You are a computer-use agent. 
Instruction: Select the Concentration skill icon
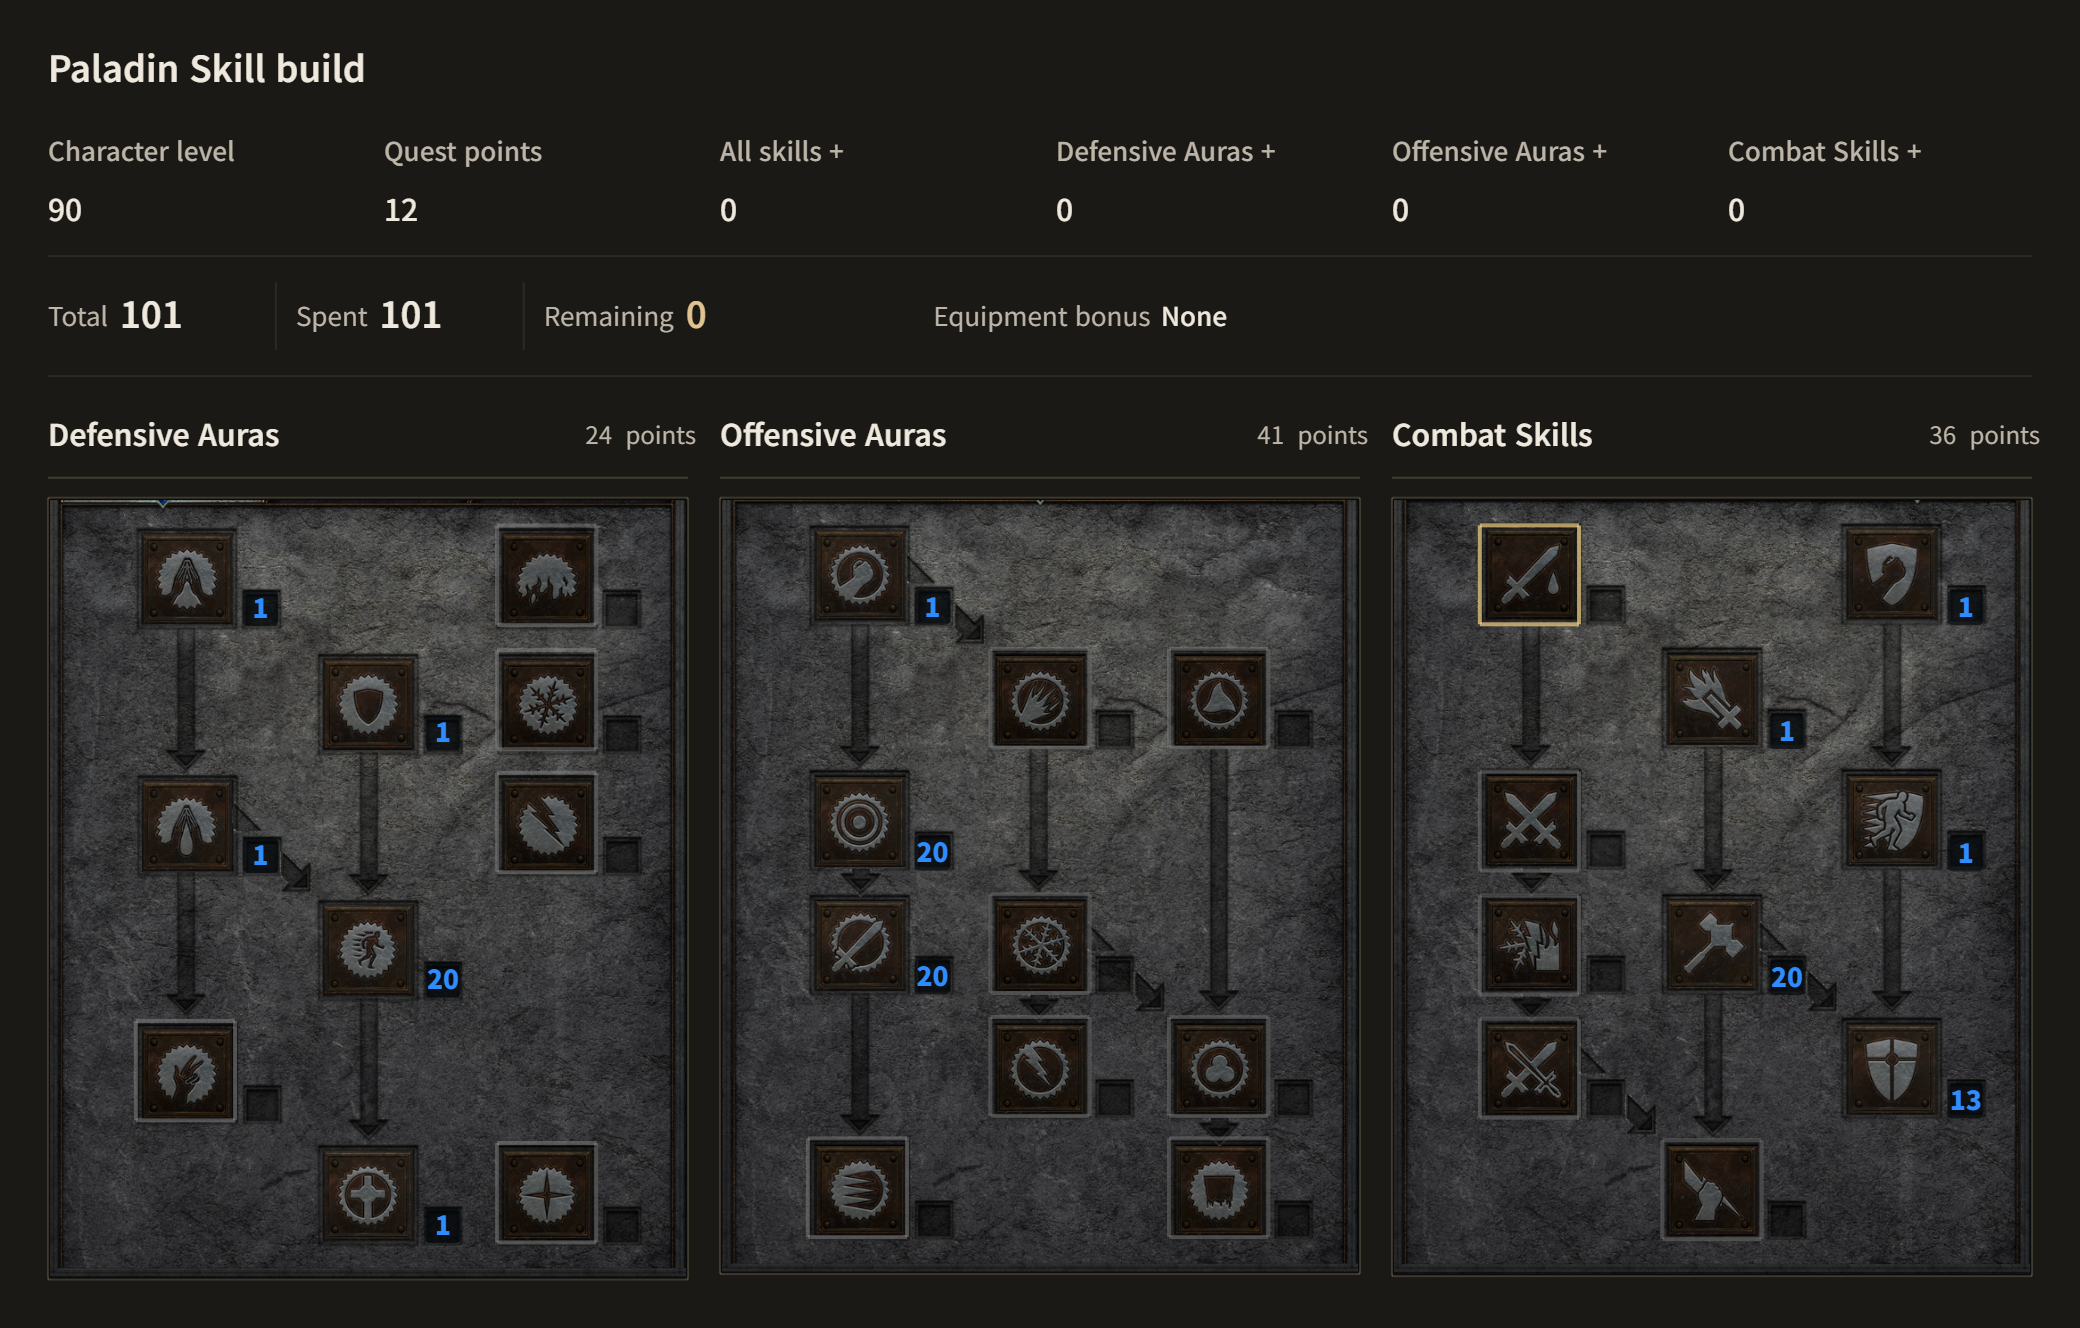point(859,944)
